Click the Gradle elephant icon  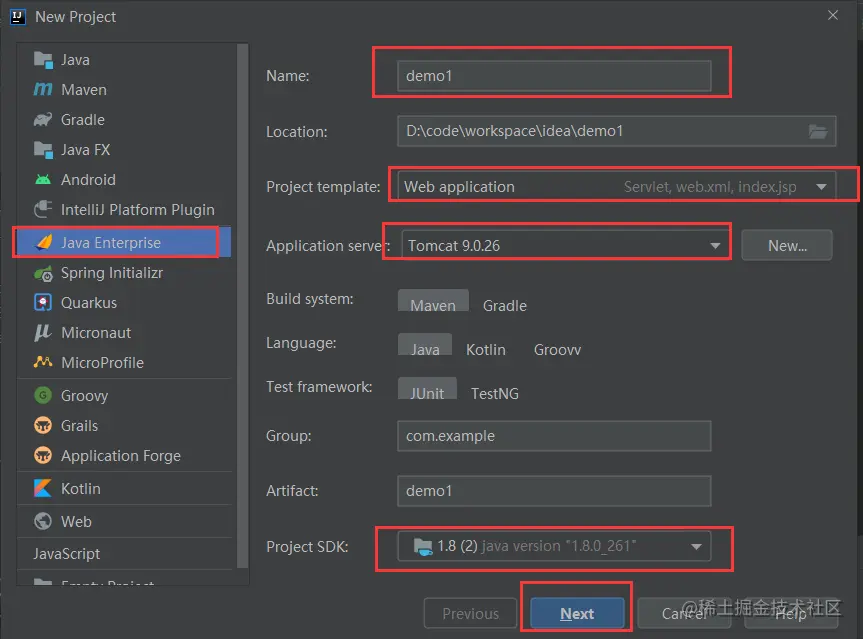[x=43, y=119]
